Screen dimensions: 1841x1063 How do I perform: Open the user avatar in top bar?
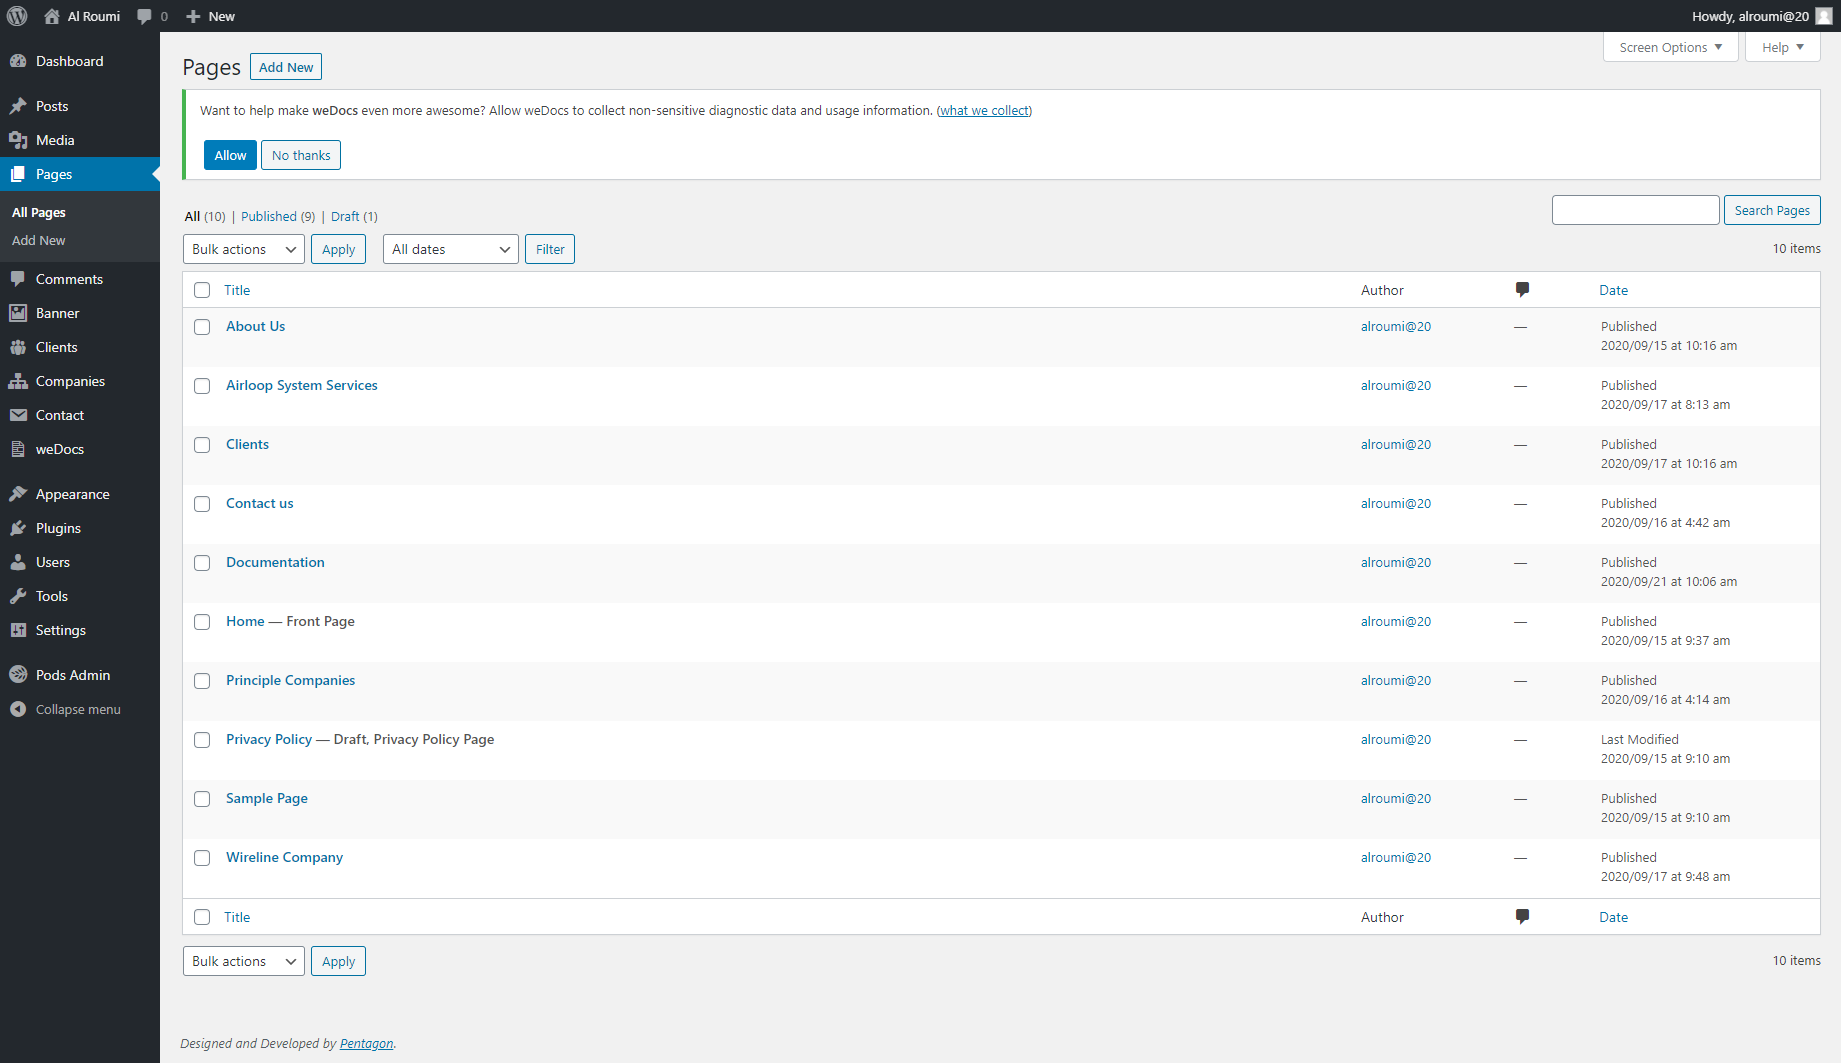1824,16
